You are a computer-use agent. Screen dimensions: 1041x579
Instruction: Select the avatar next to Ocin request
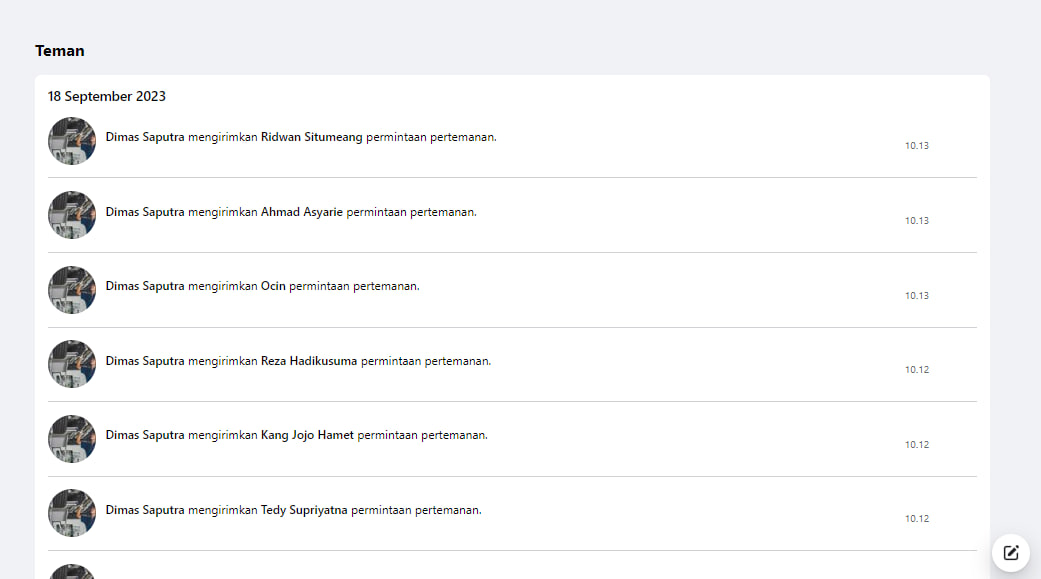tap(72, 290)
